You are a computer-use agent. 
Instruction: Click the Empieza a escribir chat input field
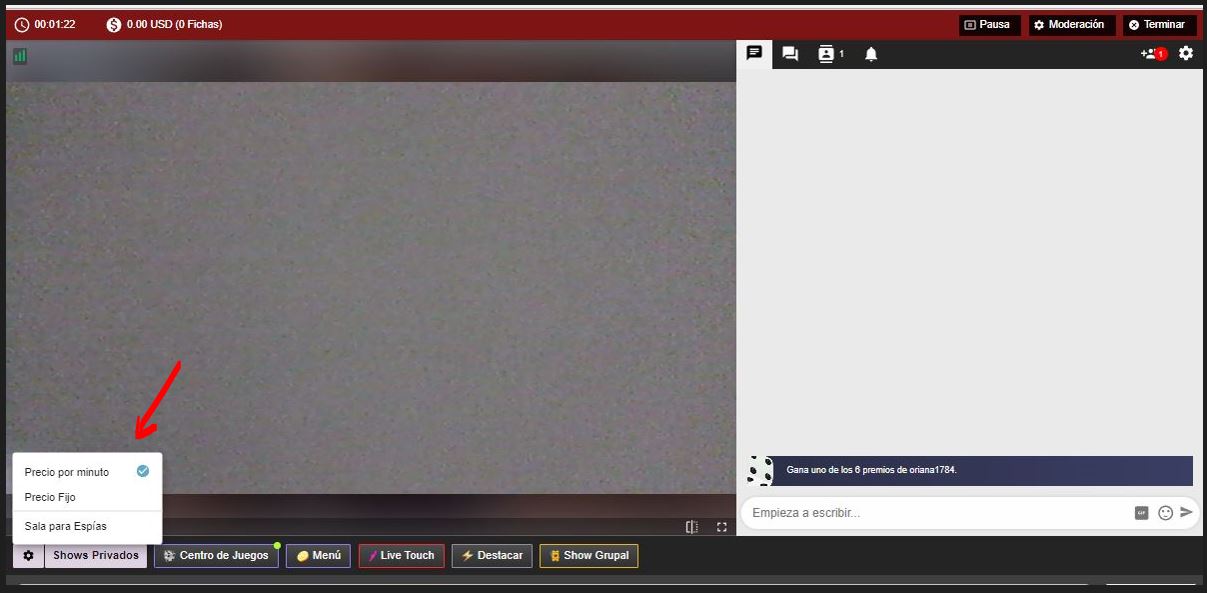(935, 513)
